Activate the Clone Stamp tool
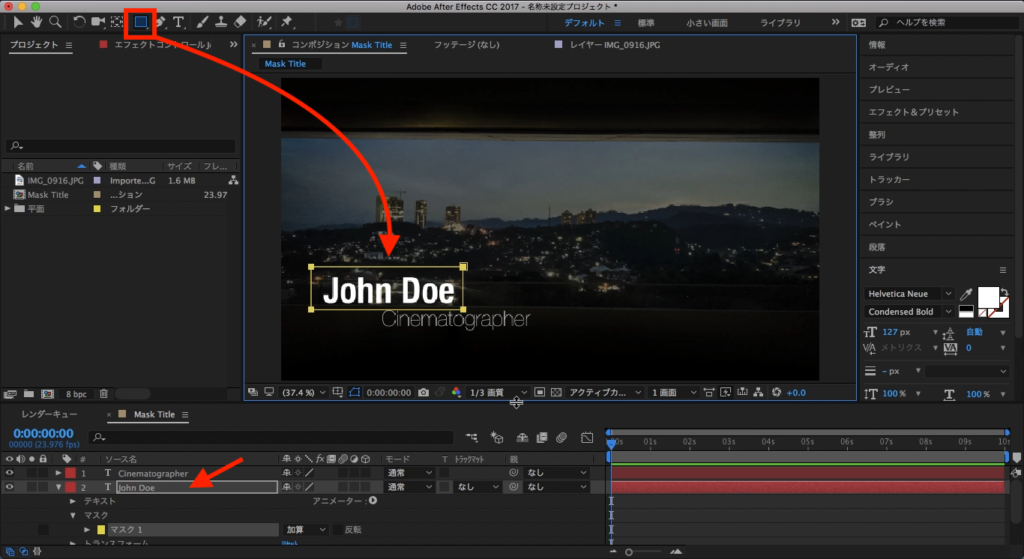 point(220,21)
